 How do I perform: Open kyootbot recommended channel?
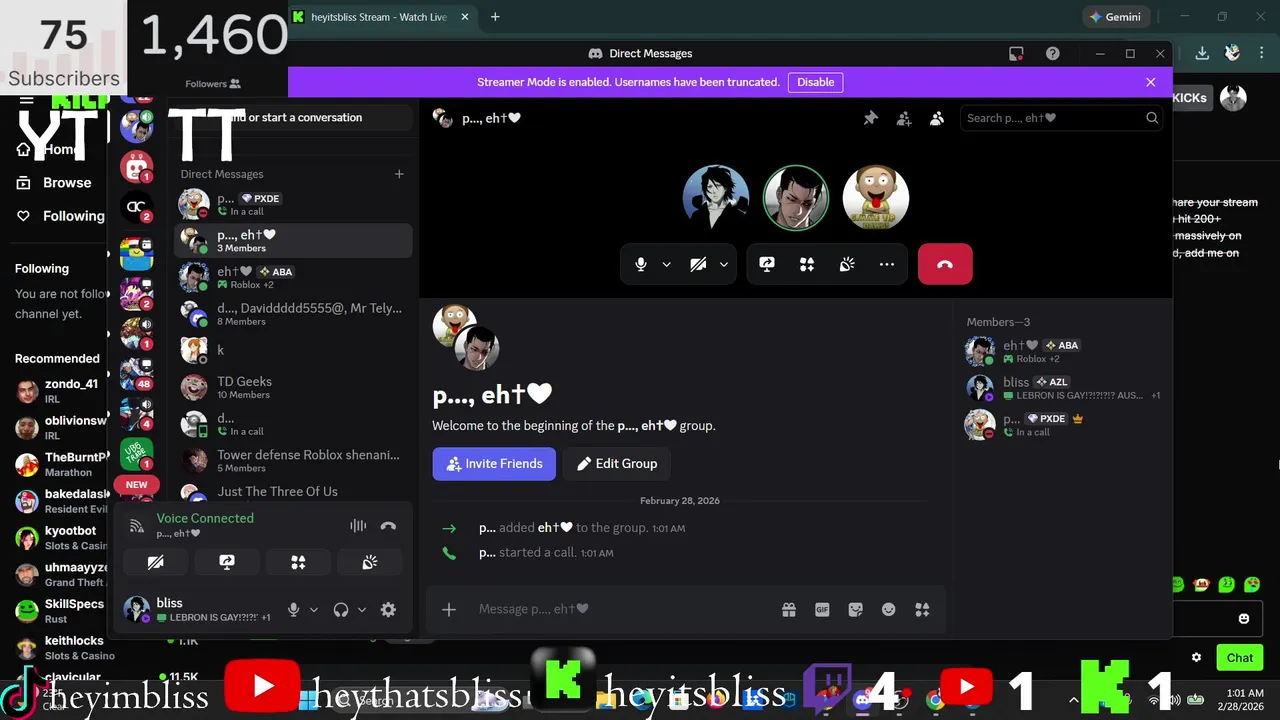tap(58, 538)
